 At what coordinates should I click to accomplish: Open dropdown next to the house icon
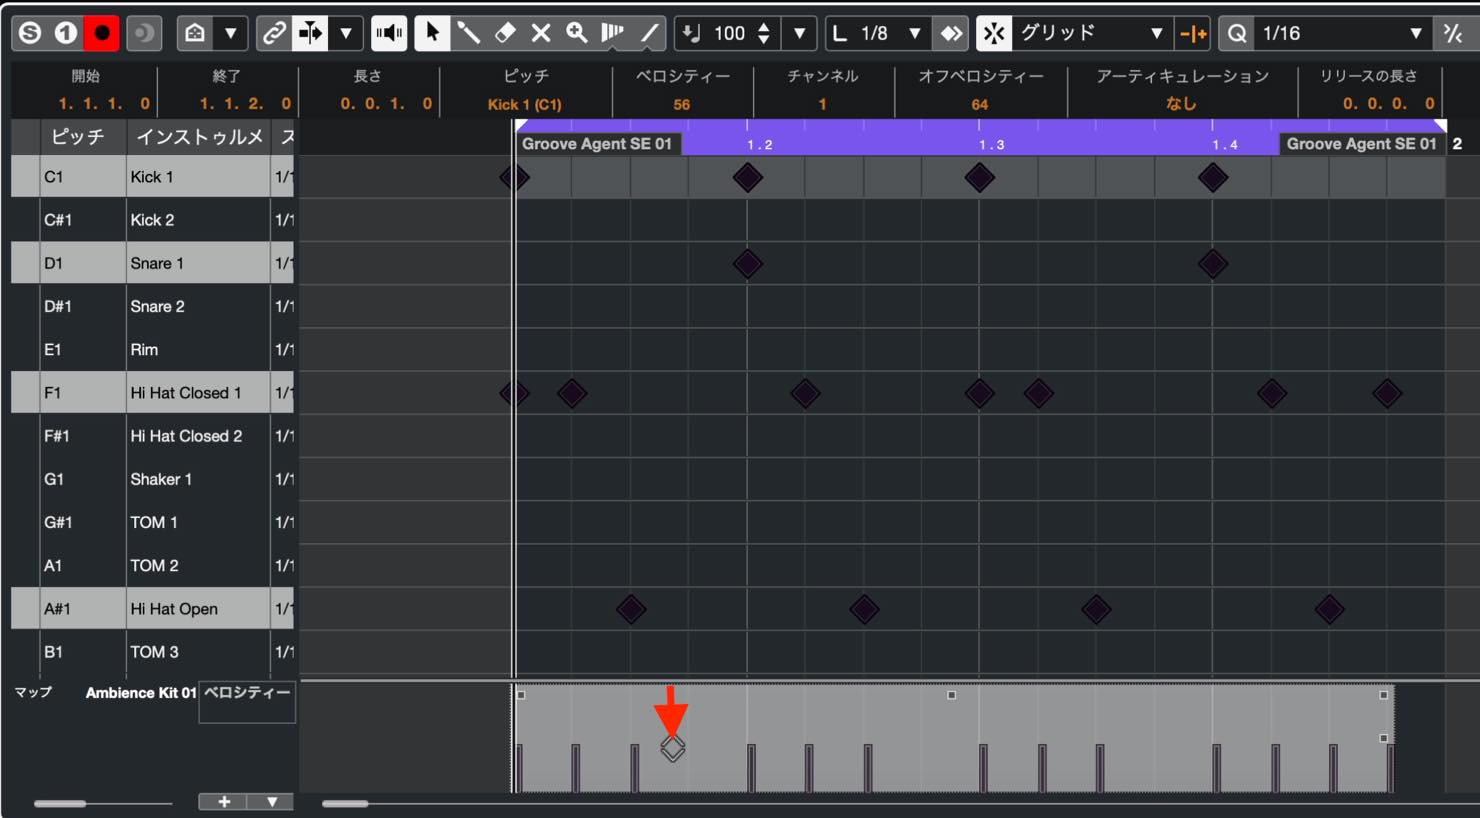coord(231,33)
